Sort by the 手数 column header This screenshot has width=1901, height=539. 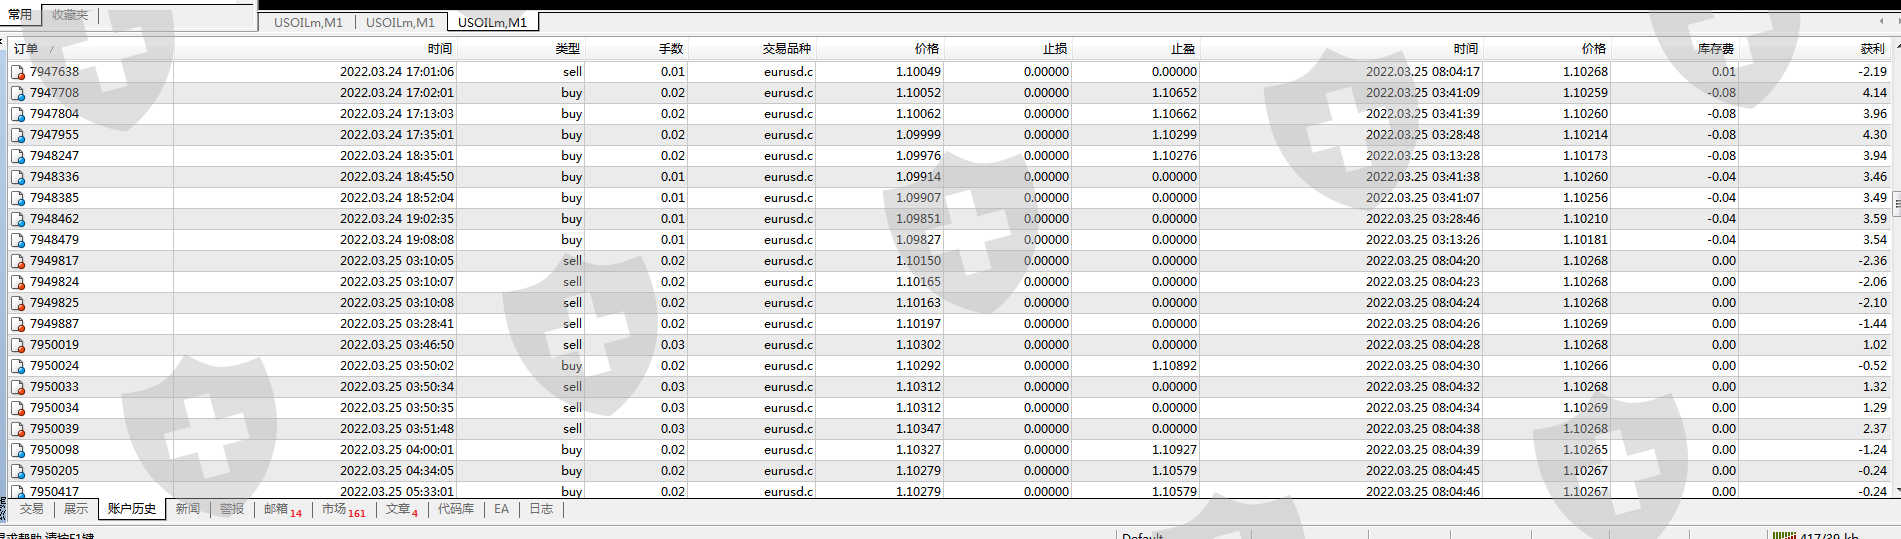[671, 48]
